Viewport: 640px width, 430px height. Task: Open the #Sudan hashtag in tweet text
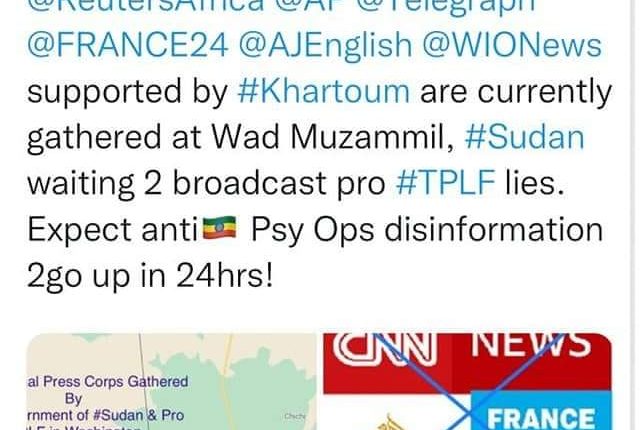(x=524, y=137)
